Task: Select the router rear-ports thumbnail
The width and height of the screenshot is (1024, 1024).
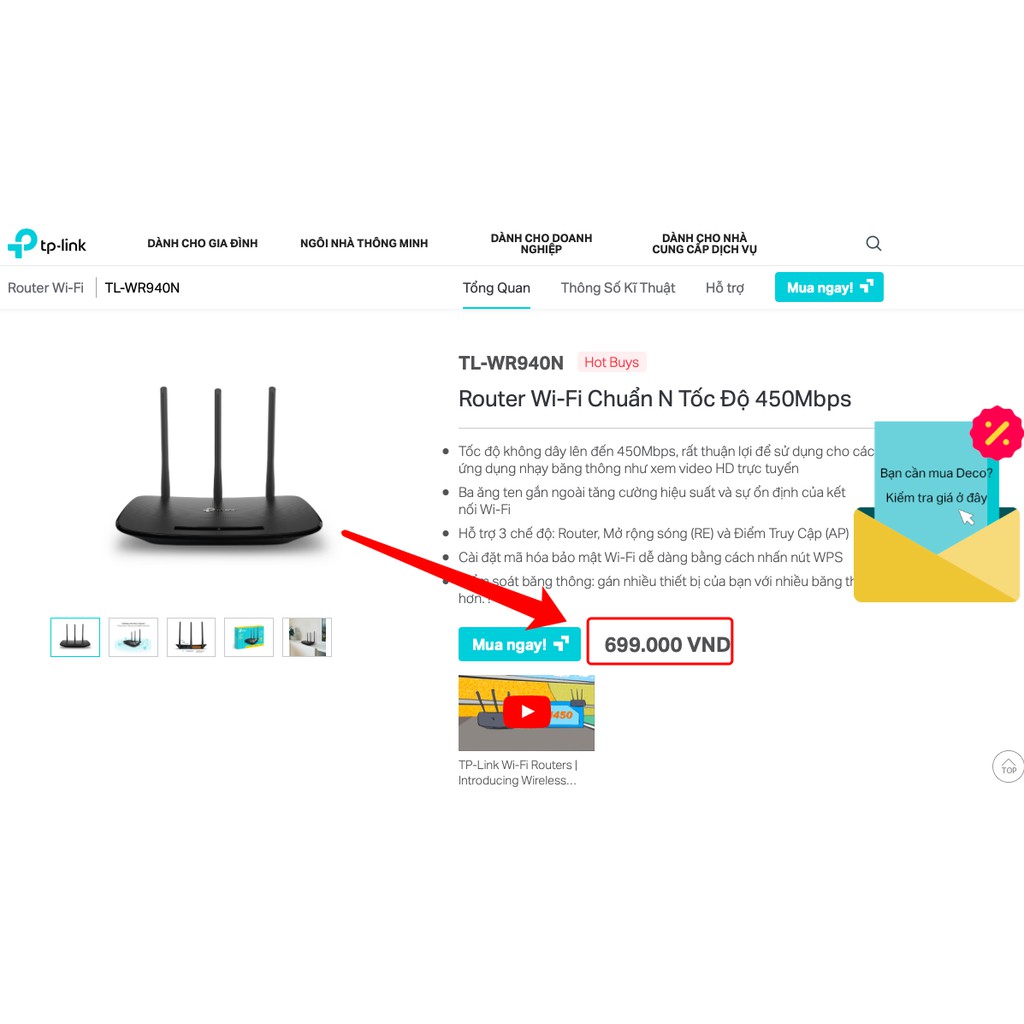Action: (191, 637)
